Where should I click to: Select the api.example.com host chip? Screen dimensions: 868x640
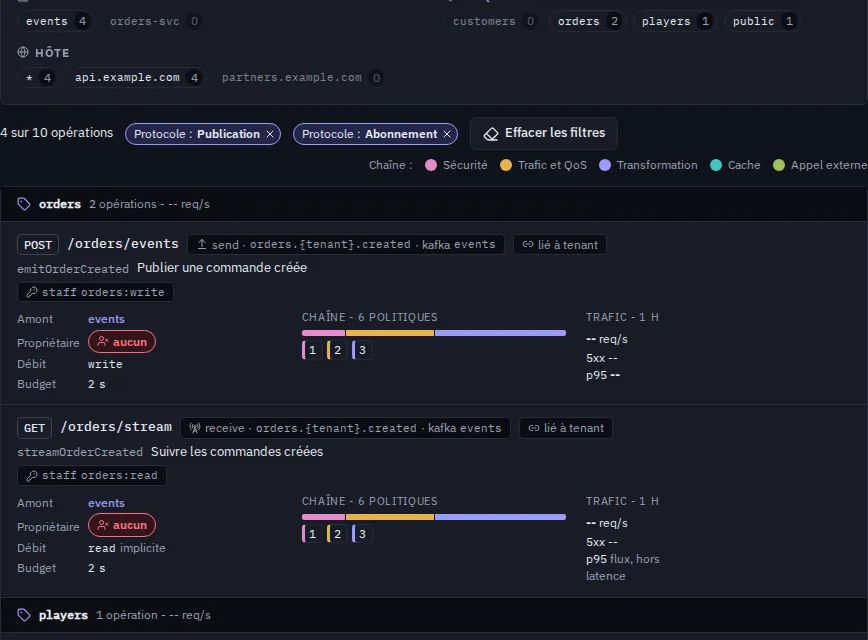click(136, 78)
